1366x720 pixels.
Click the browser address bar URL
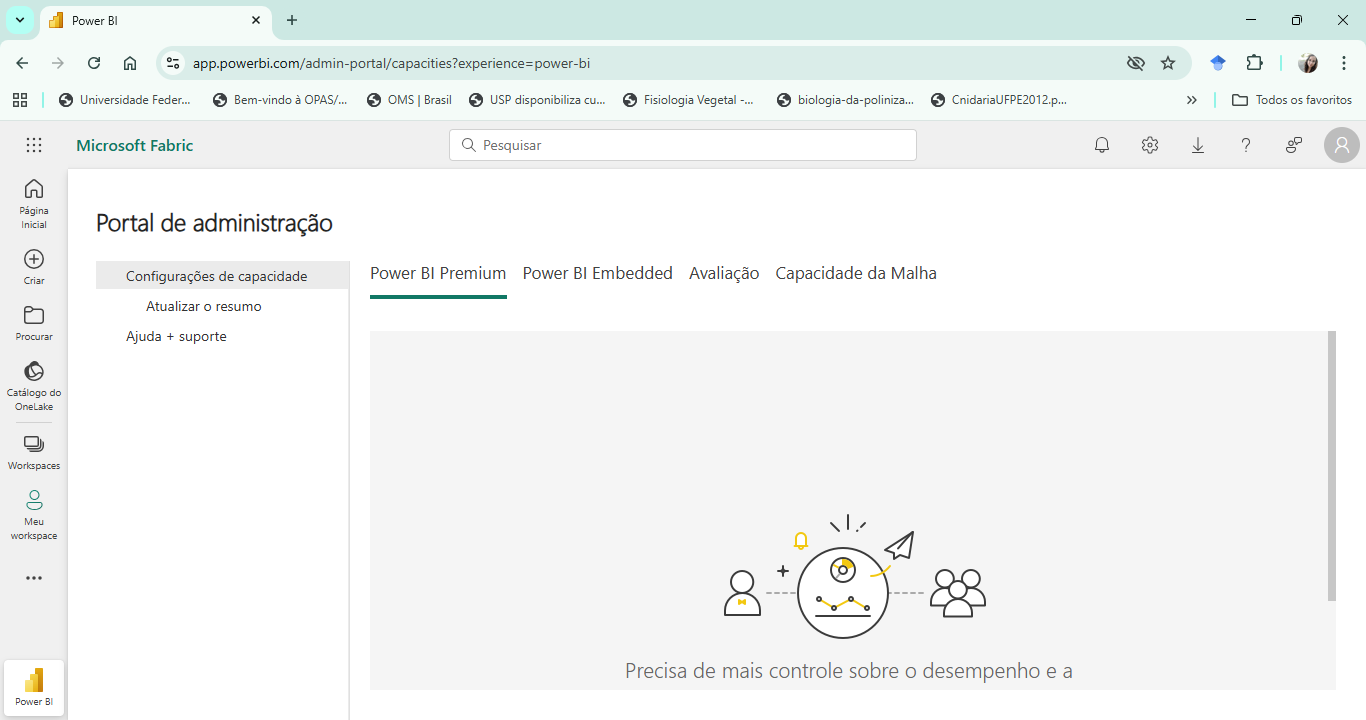coord(391,63)
